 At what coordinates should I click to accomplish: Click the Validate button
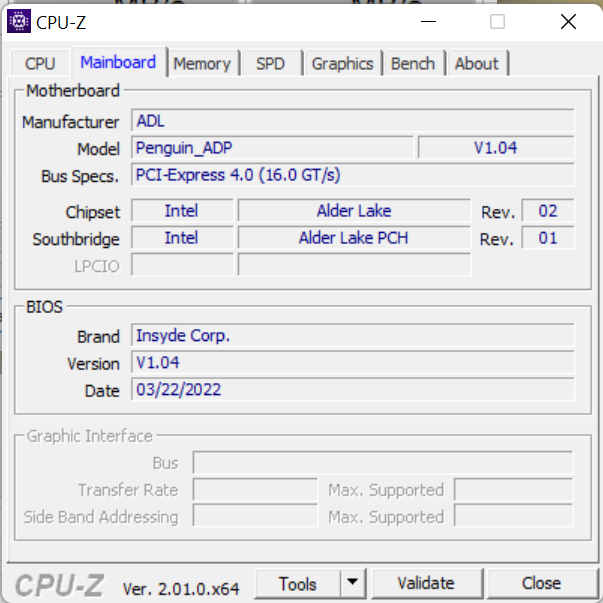(x=426, y=584)
